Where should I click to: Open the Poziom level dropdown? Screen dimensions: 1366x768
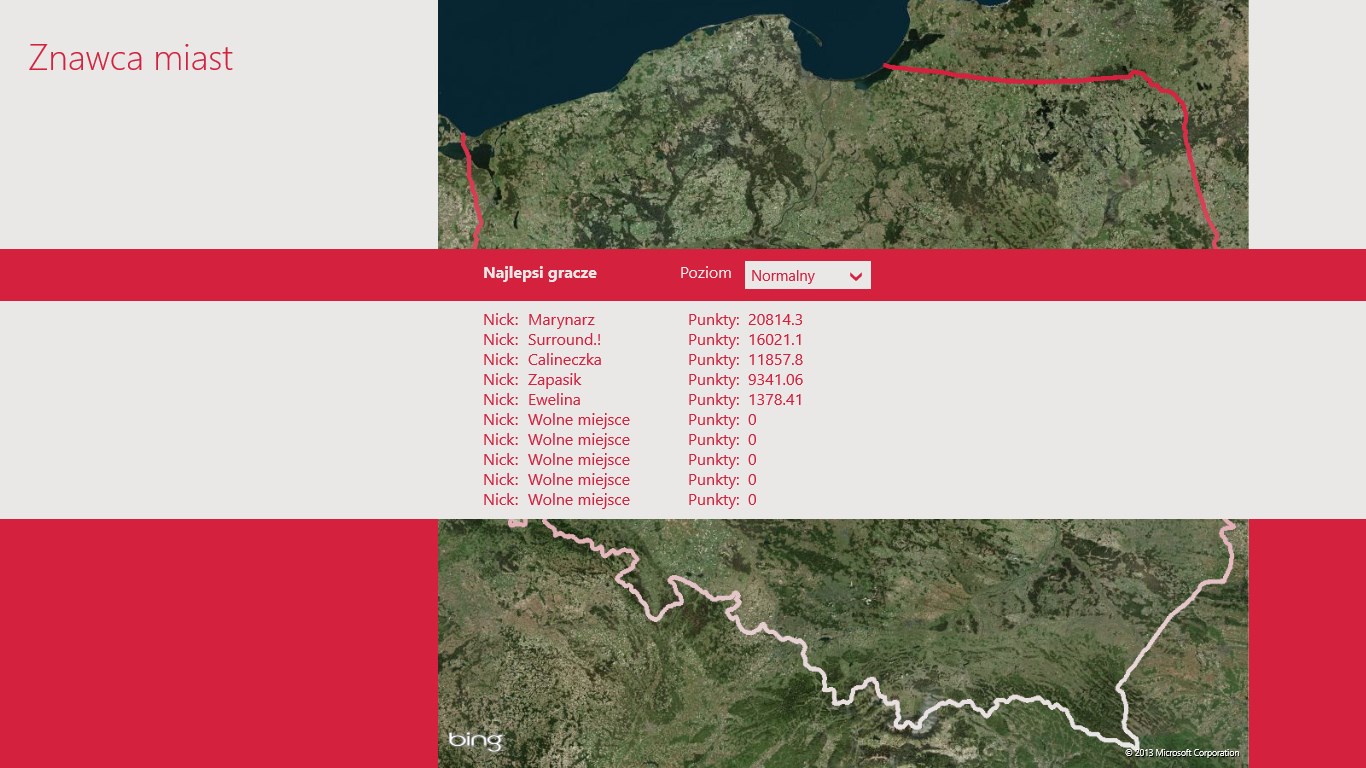point(808,275)
